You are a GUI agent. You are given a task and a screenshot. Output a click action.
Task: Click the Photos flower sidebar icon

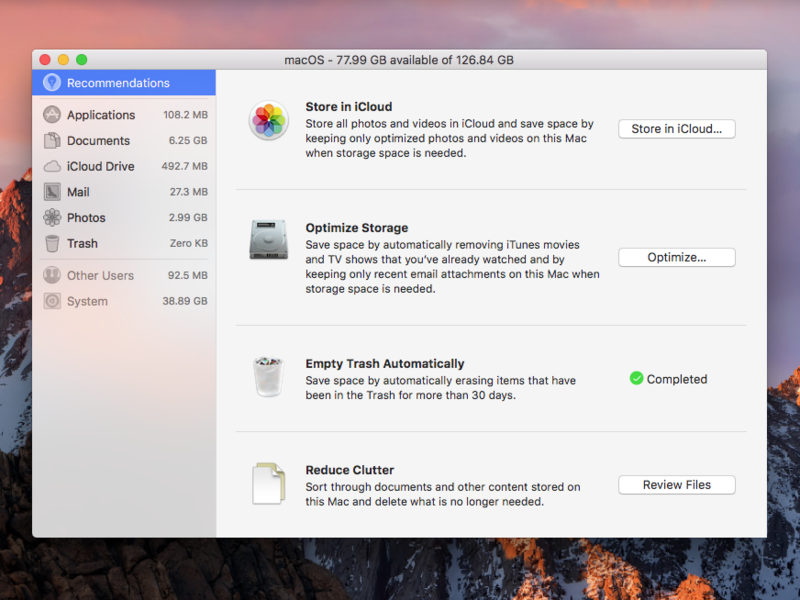point(52,218)
